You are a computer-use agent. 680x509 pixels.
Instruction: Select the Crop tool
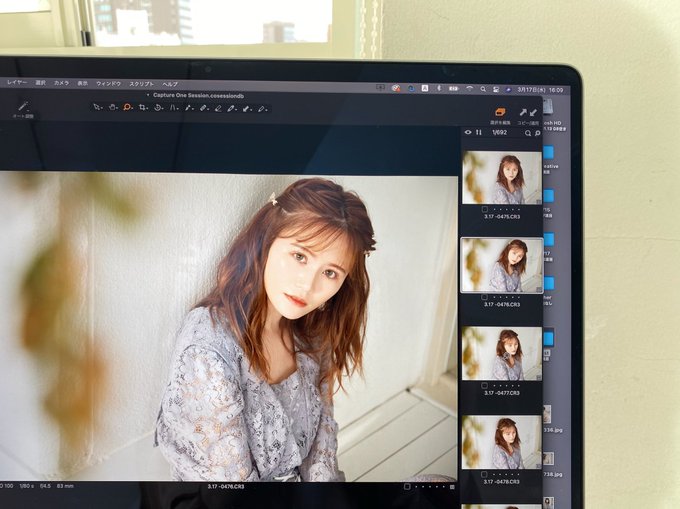142,108
